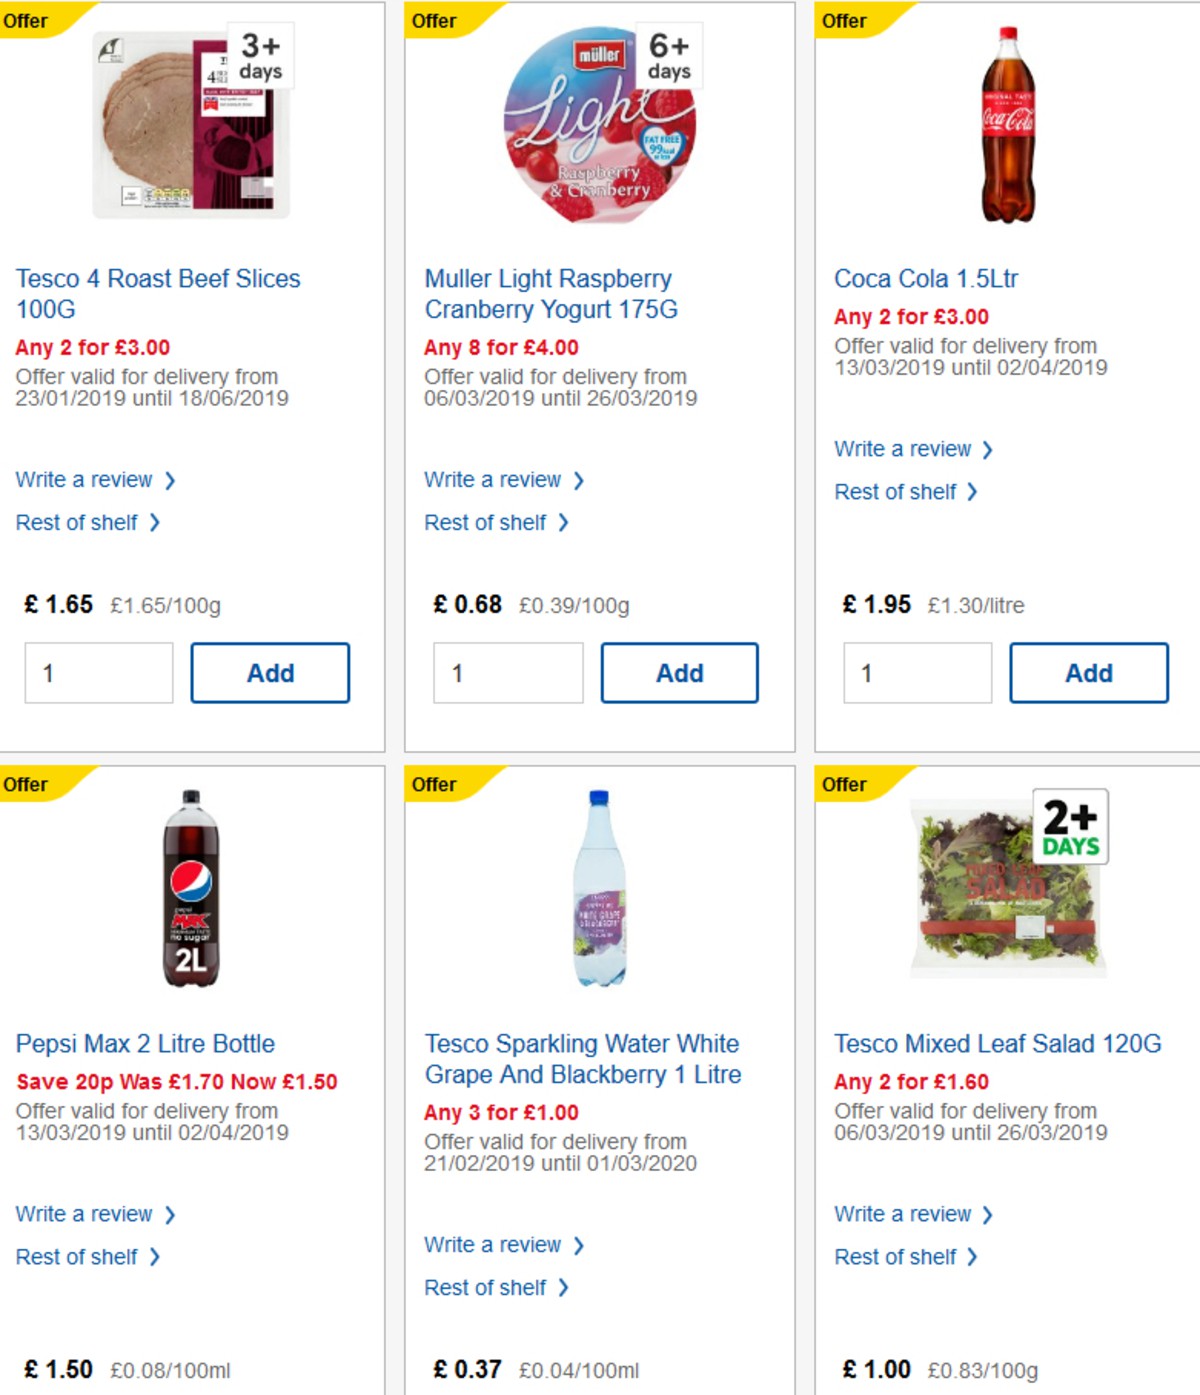Add Coca Cola 1.5Ltr to the basket
1200x1395 pixels.
tap(1088, 673)
